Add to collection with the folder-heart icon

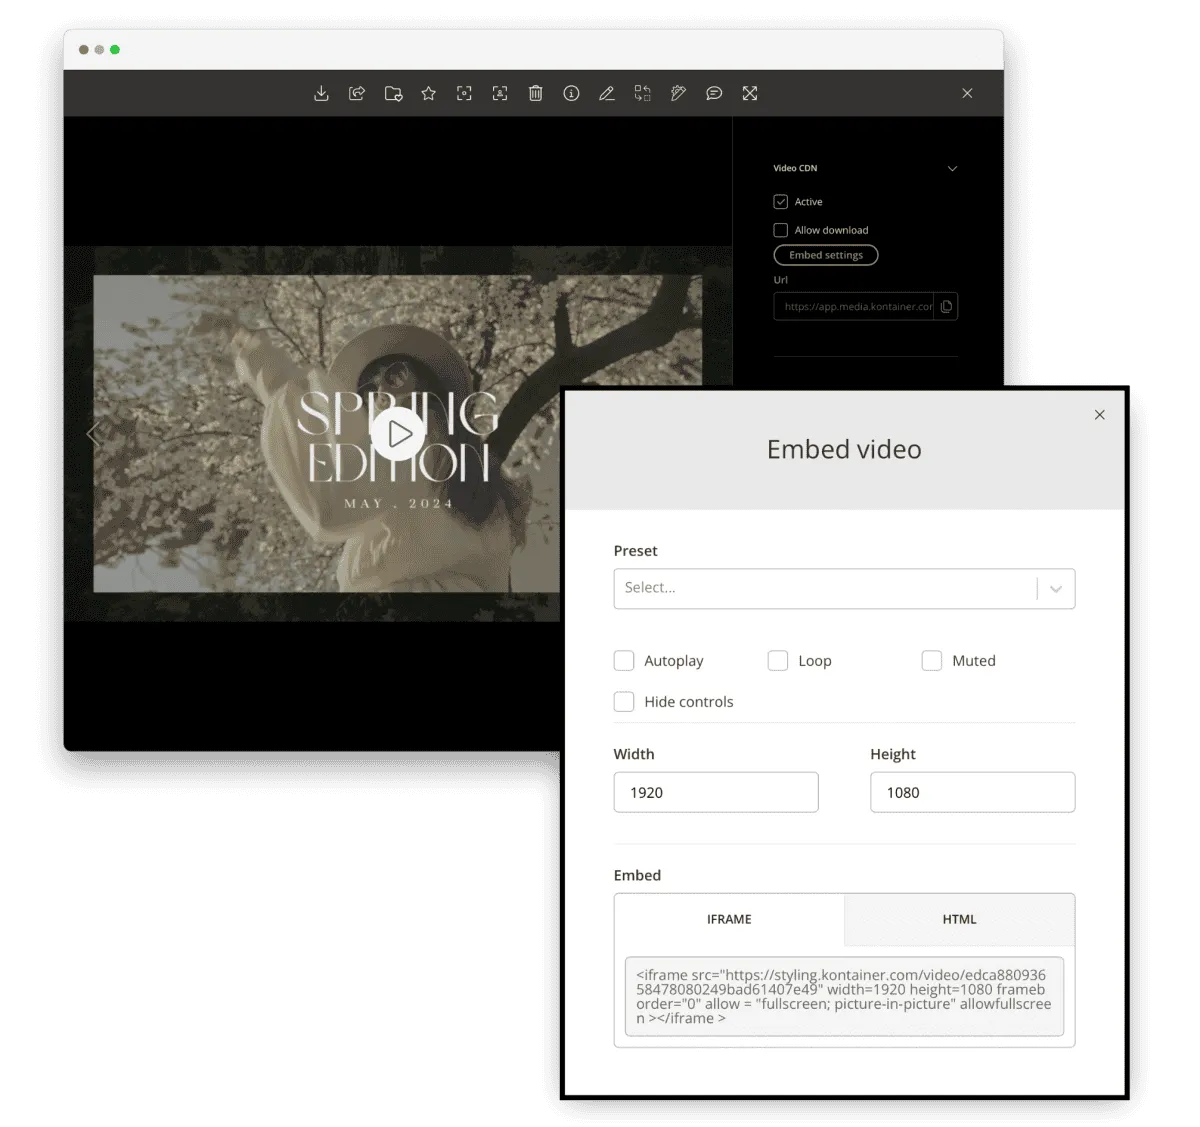(x=393, y=93)
